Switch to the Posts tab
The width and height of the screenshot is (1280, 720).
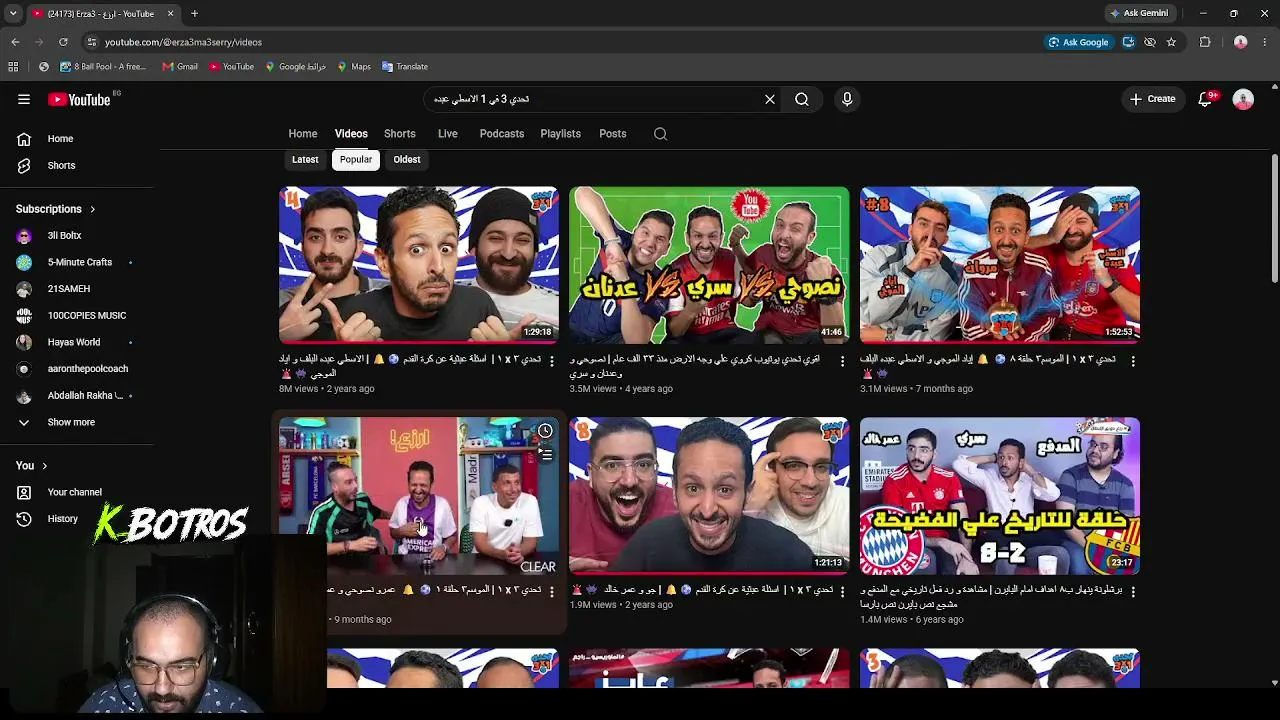[613, 134]
